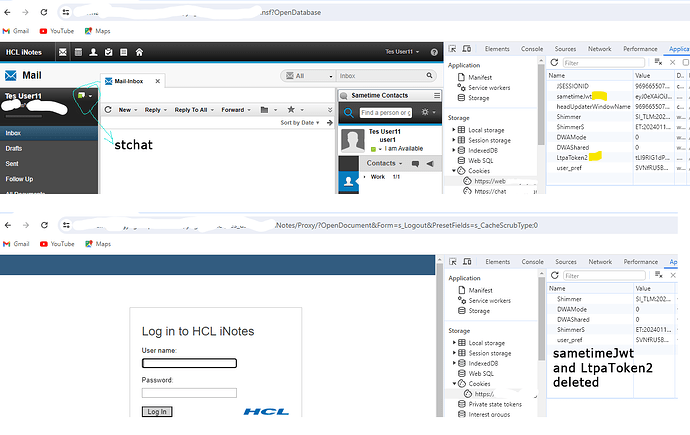The height and width of the screenshot is (435, 690).
Task: Open the Forward dropdown in mail toolbar
Action: pyautogui.click(x=236, y=110)
